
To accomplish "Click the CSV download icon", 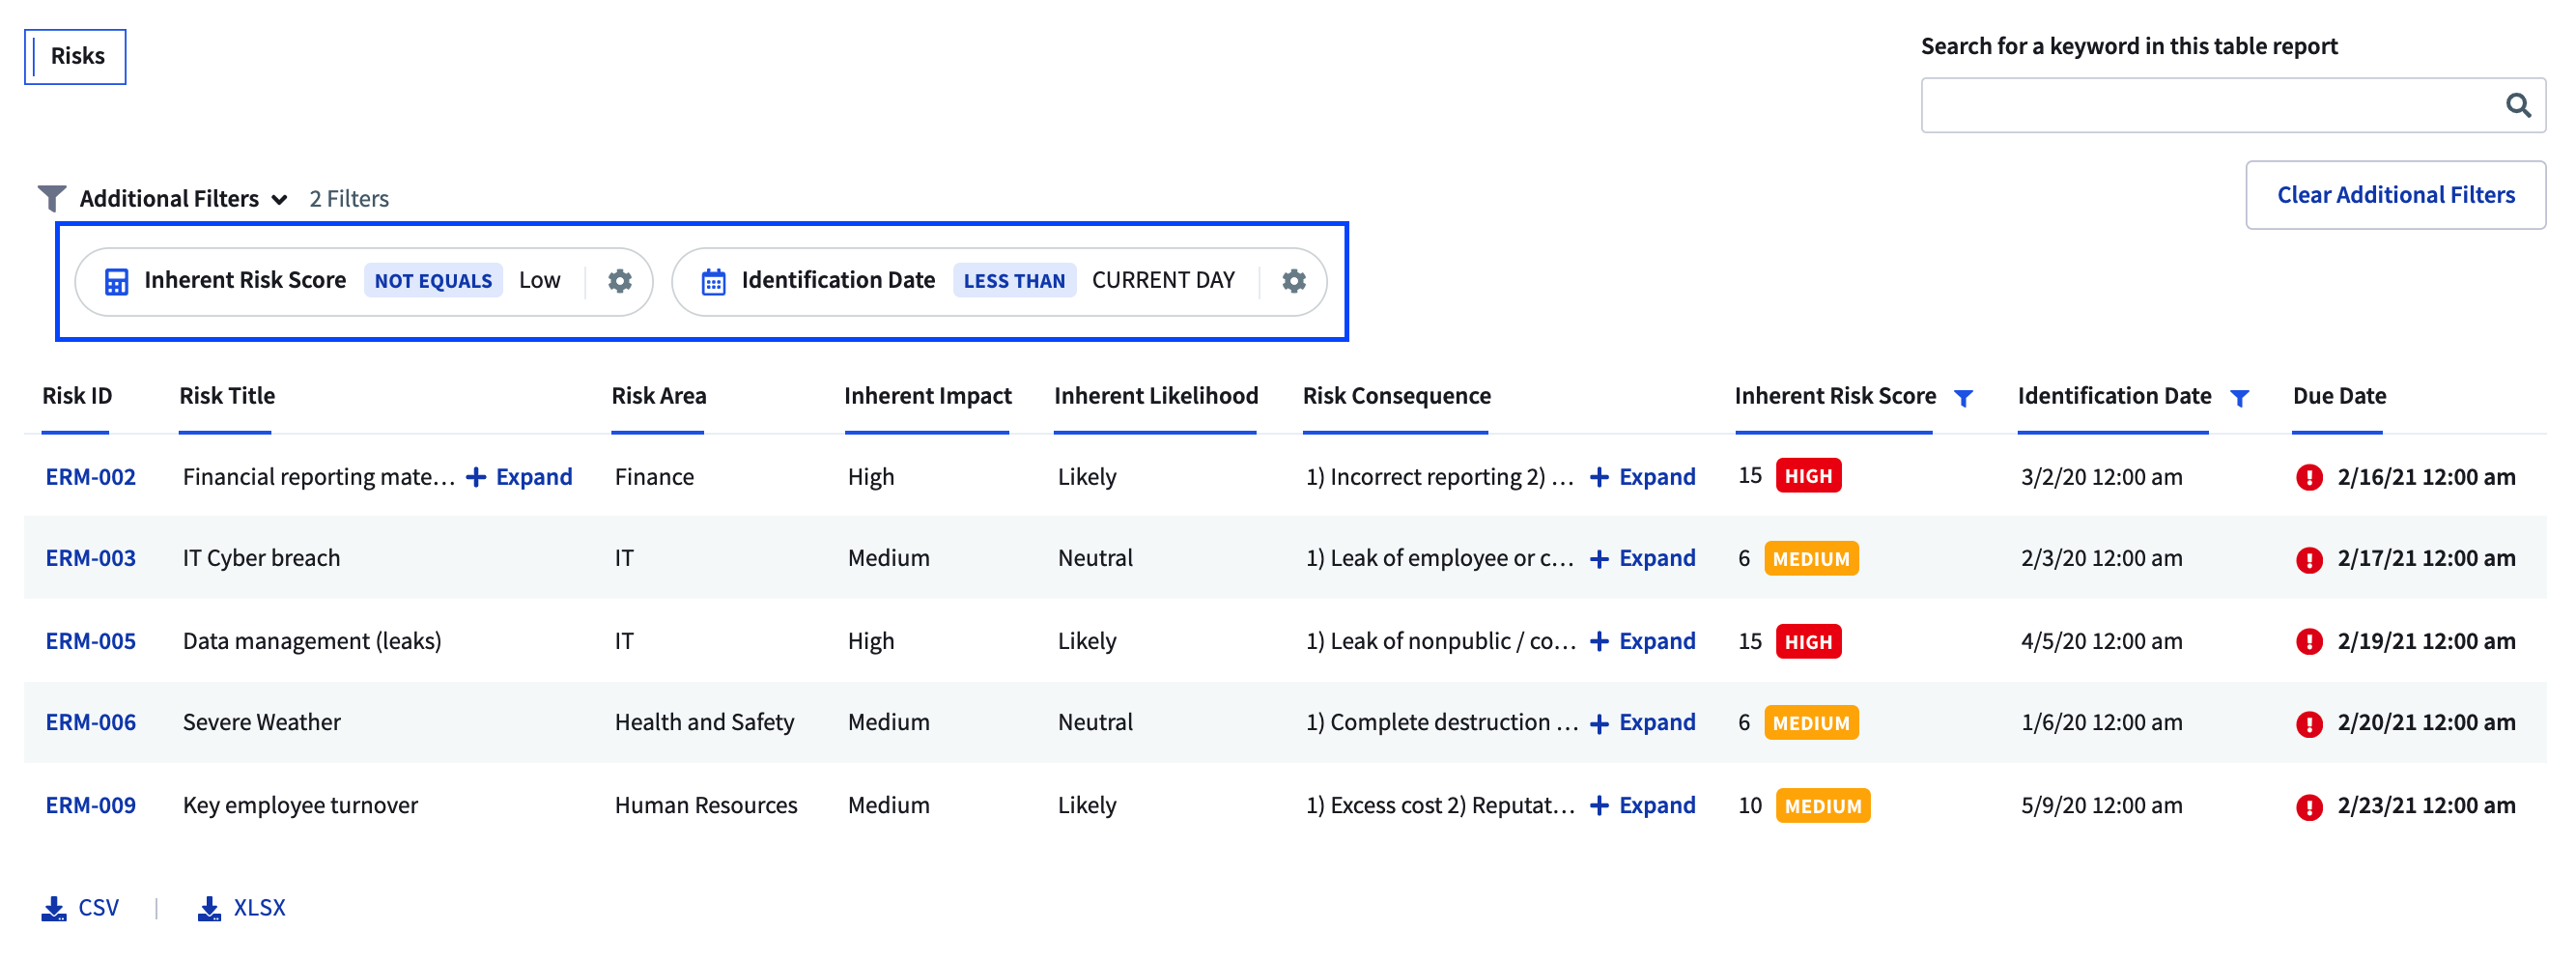I will (54, 908).
